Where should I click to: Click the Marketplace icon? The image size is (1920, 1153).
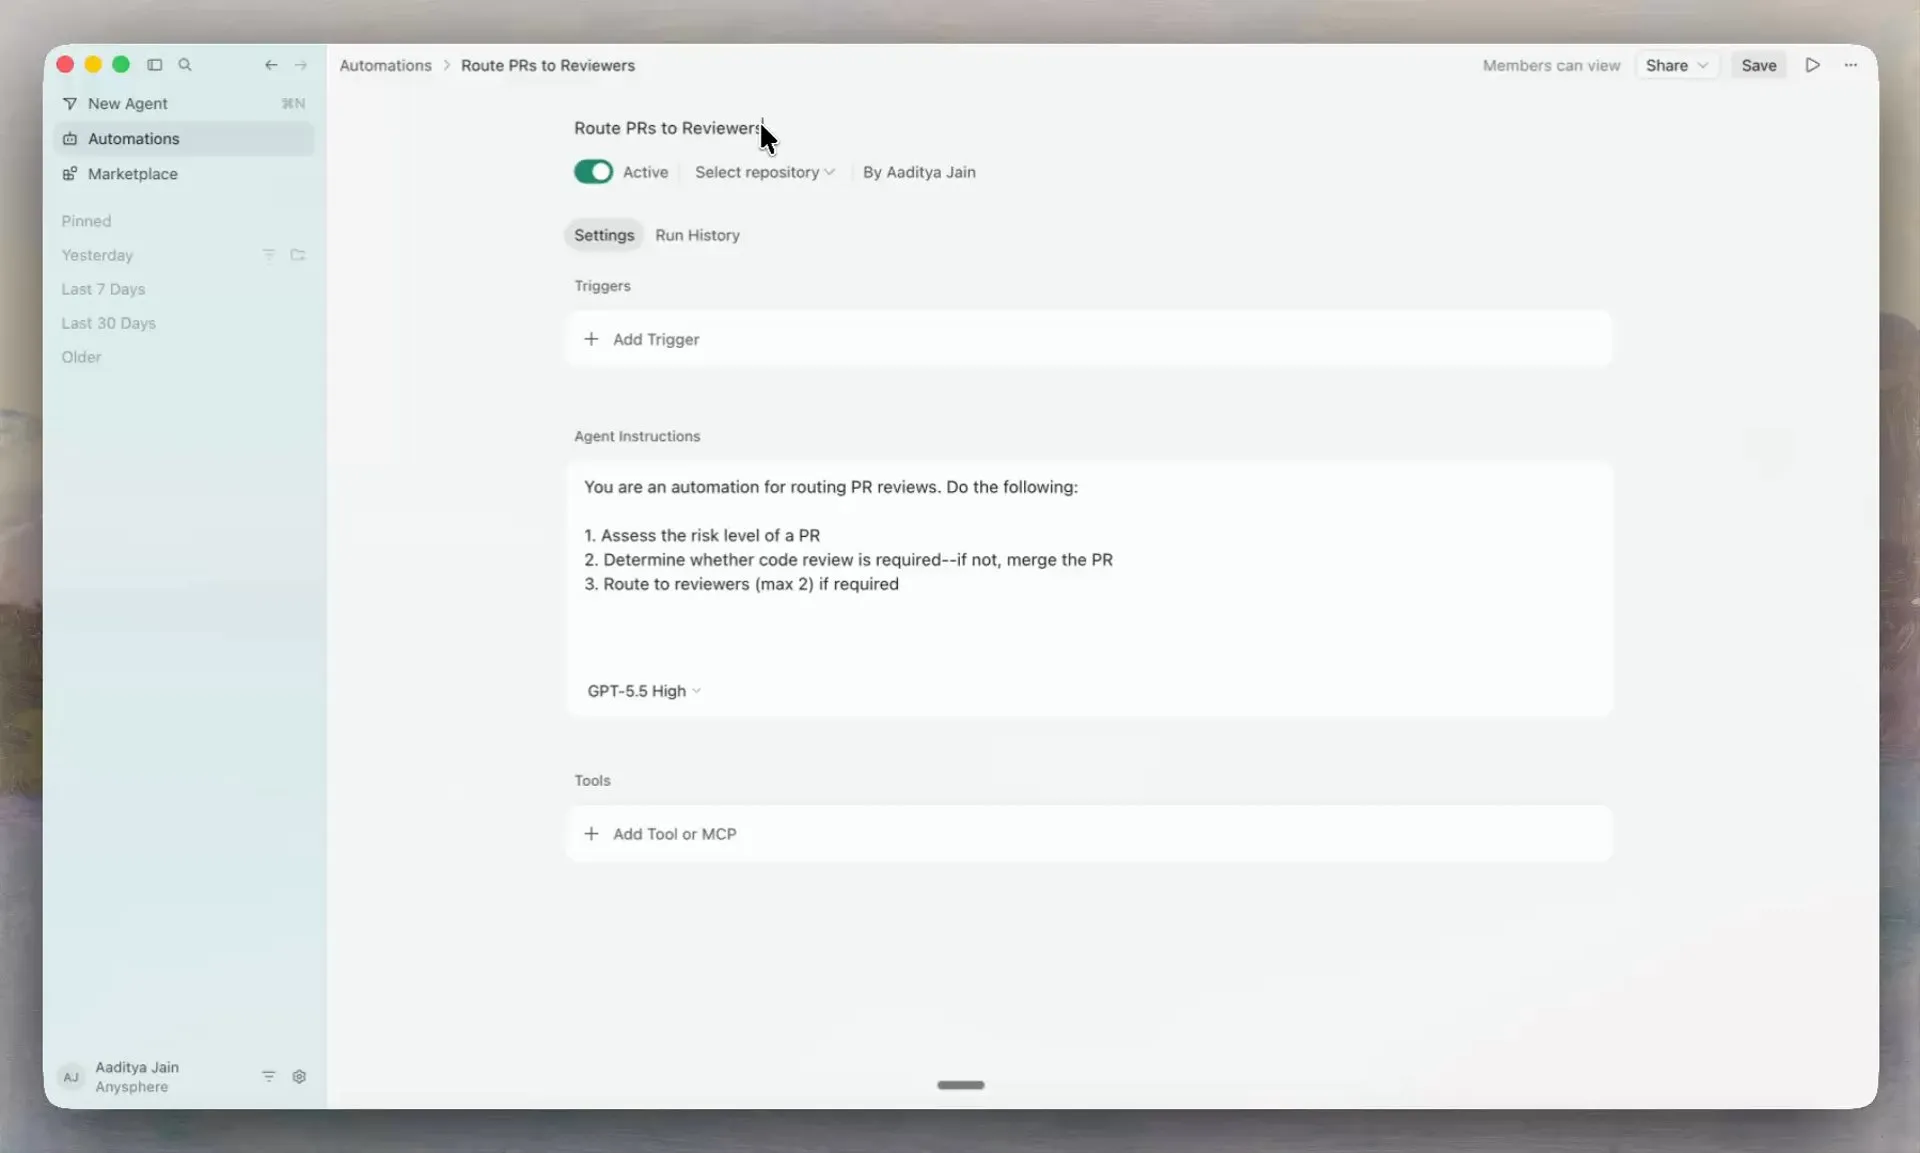pos(70,174)
